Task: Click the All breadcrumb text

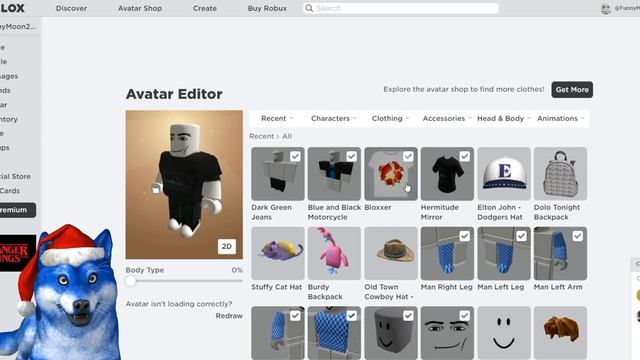Action: pyautogui.click(x=287, y=136)
